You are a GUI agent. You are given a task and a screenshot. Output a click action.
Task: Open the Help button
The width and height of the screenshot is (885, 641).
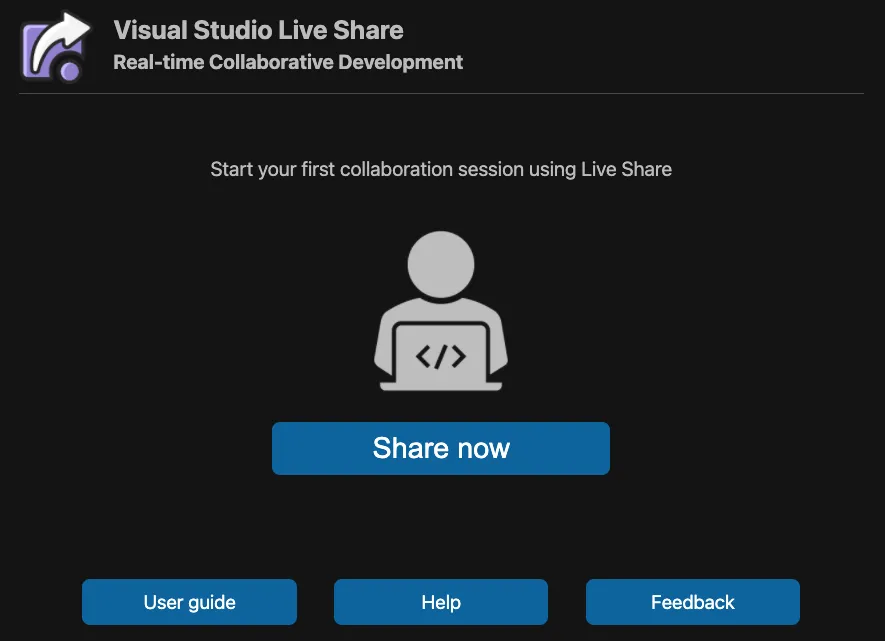point(441,602)
